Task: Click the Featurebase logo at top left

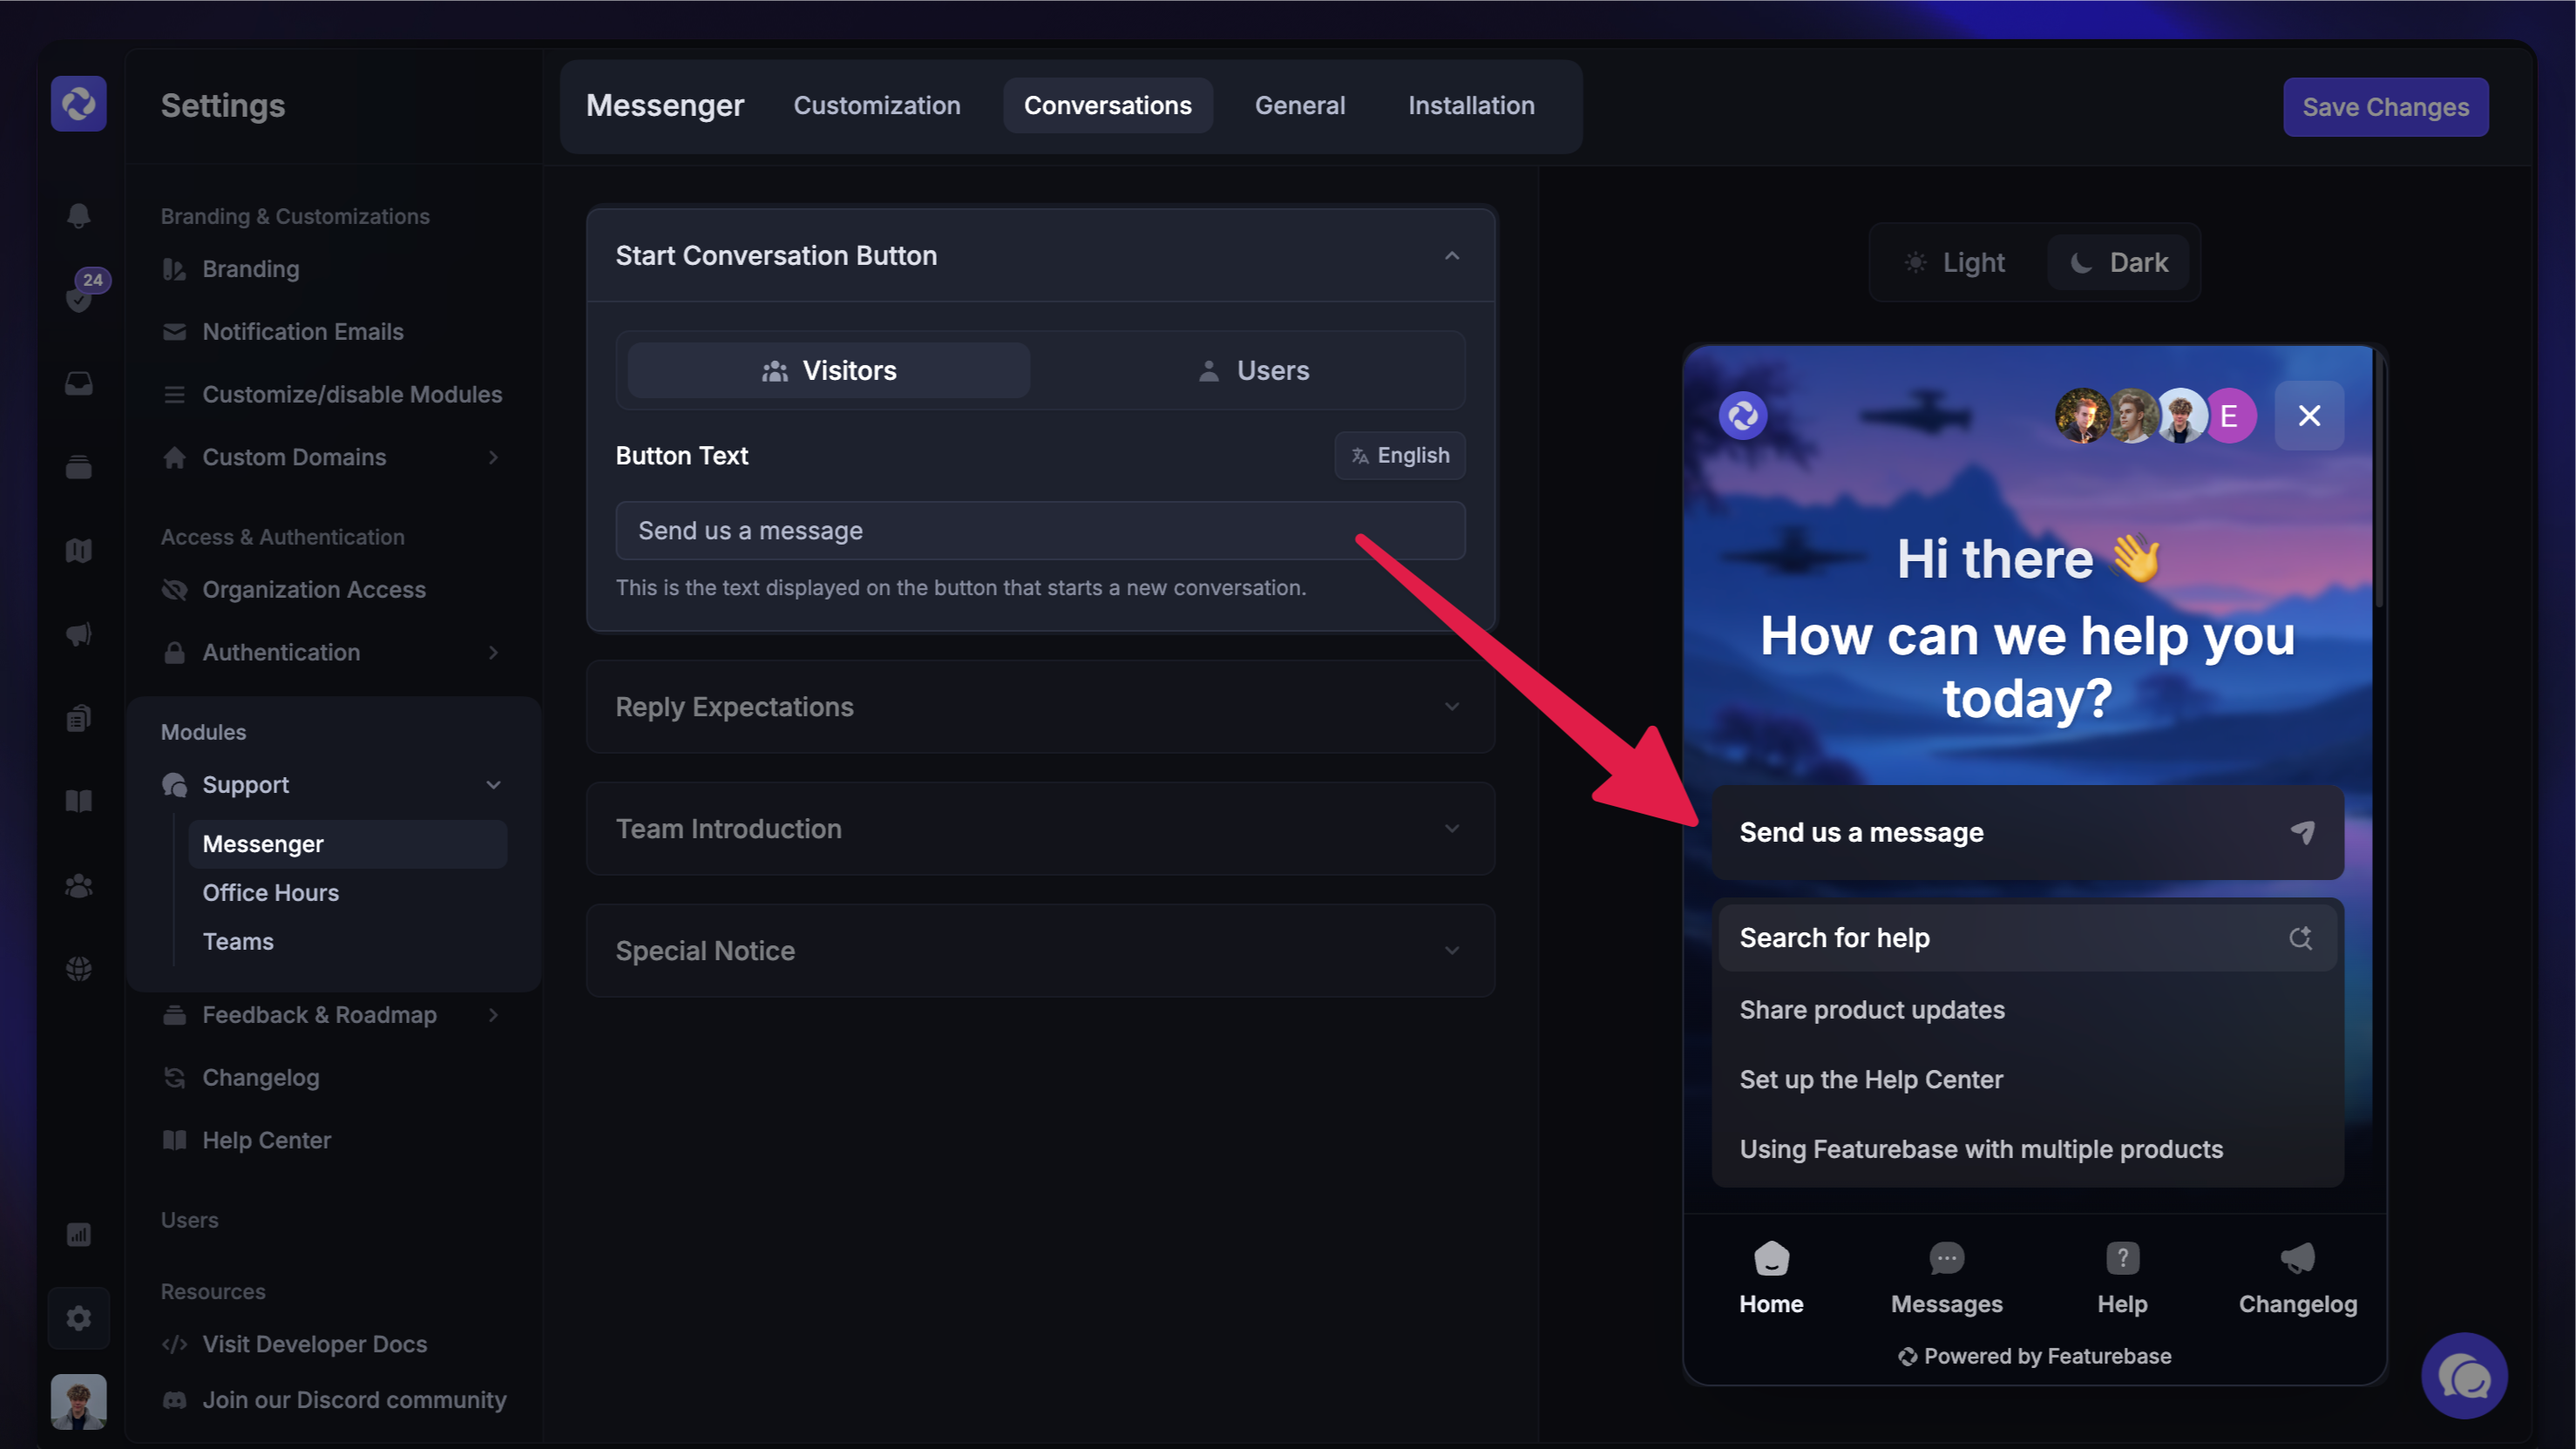Action: click(x=79, y=104)
